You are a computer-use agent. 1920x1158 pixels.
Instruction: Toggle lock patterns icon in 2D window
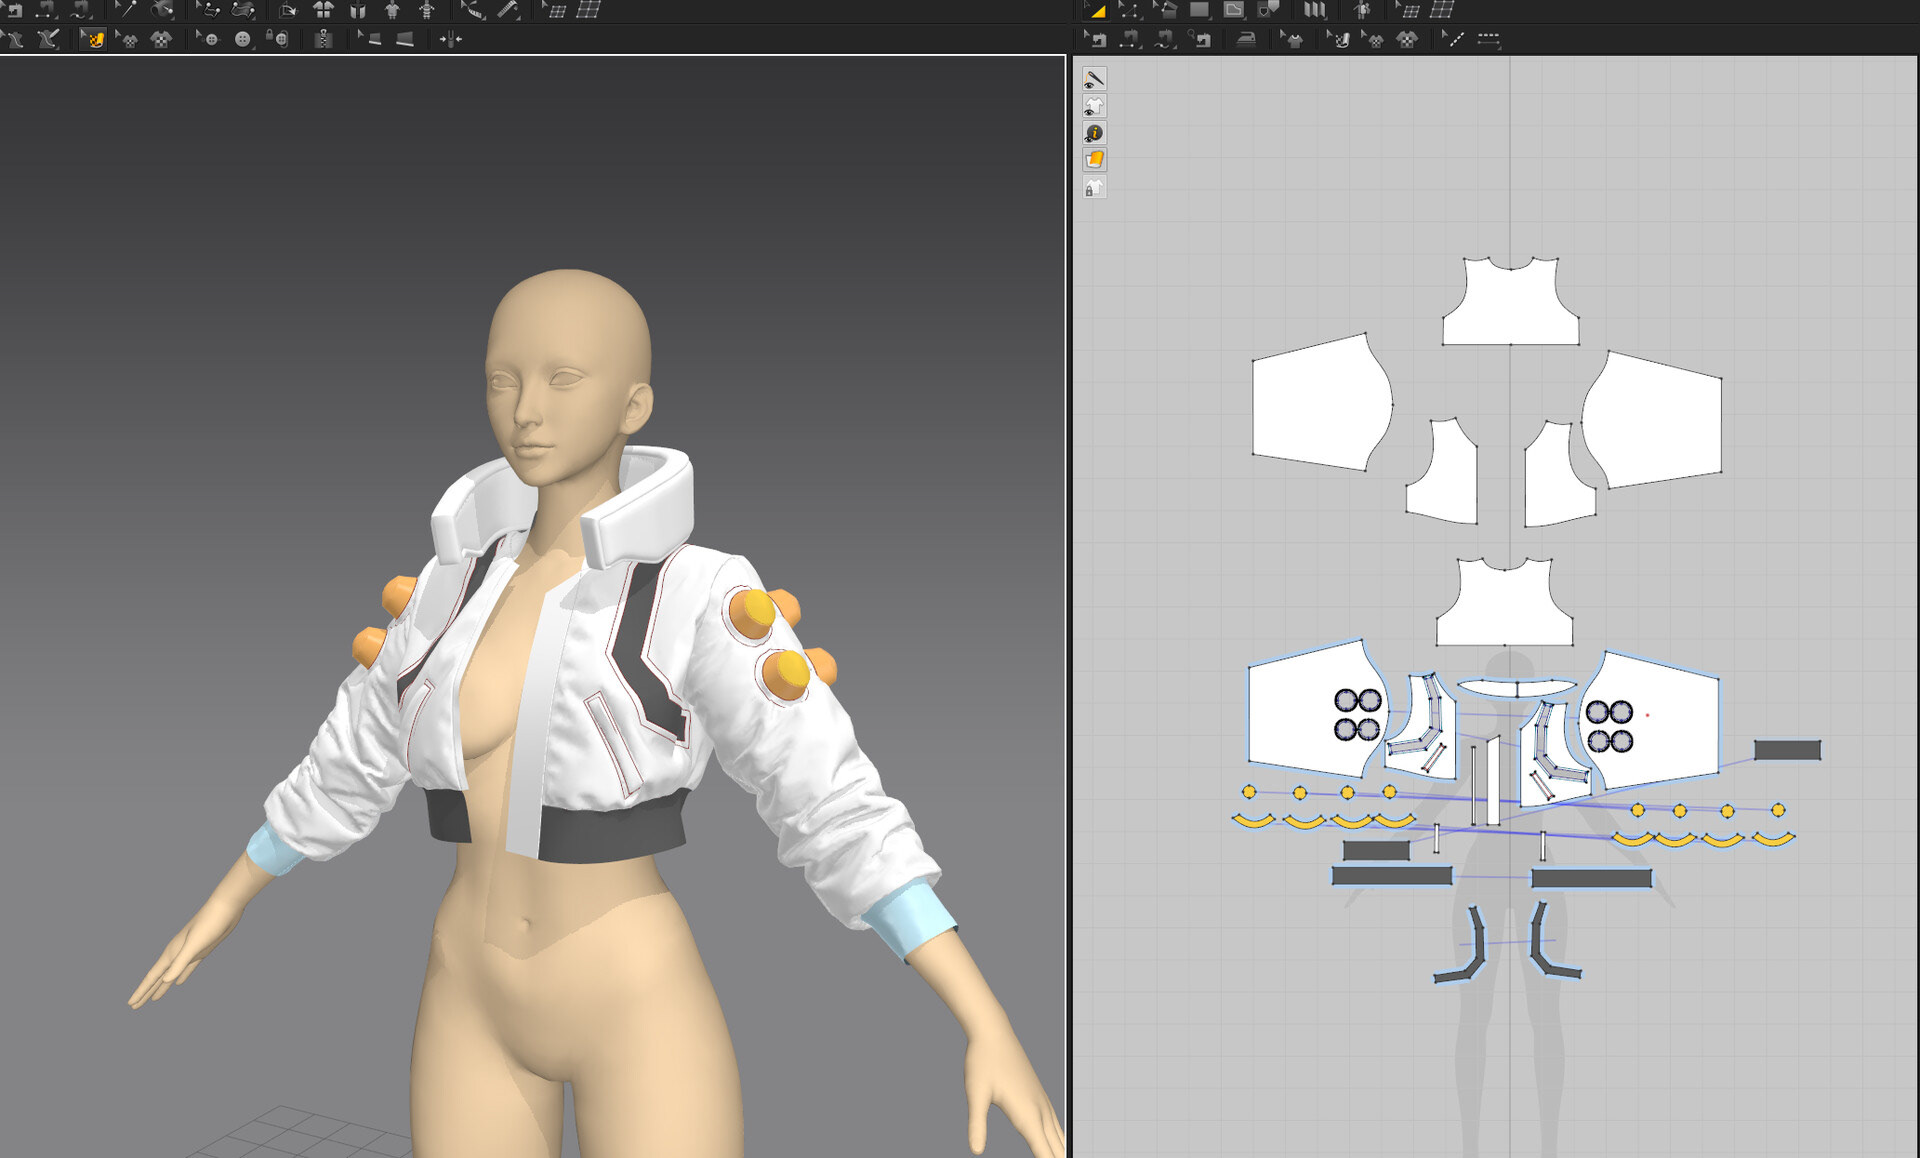point(1093,188)
